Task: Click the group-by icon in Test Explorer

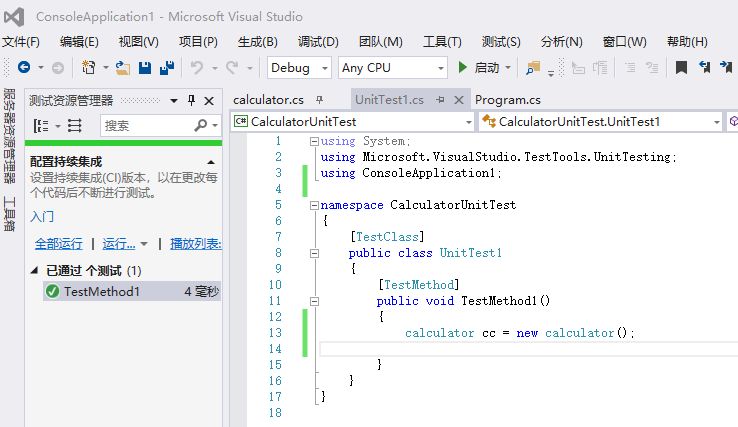Action: click(x=41, y=126)
